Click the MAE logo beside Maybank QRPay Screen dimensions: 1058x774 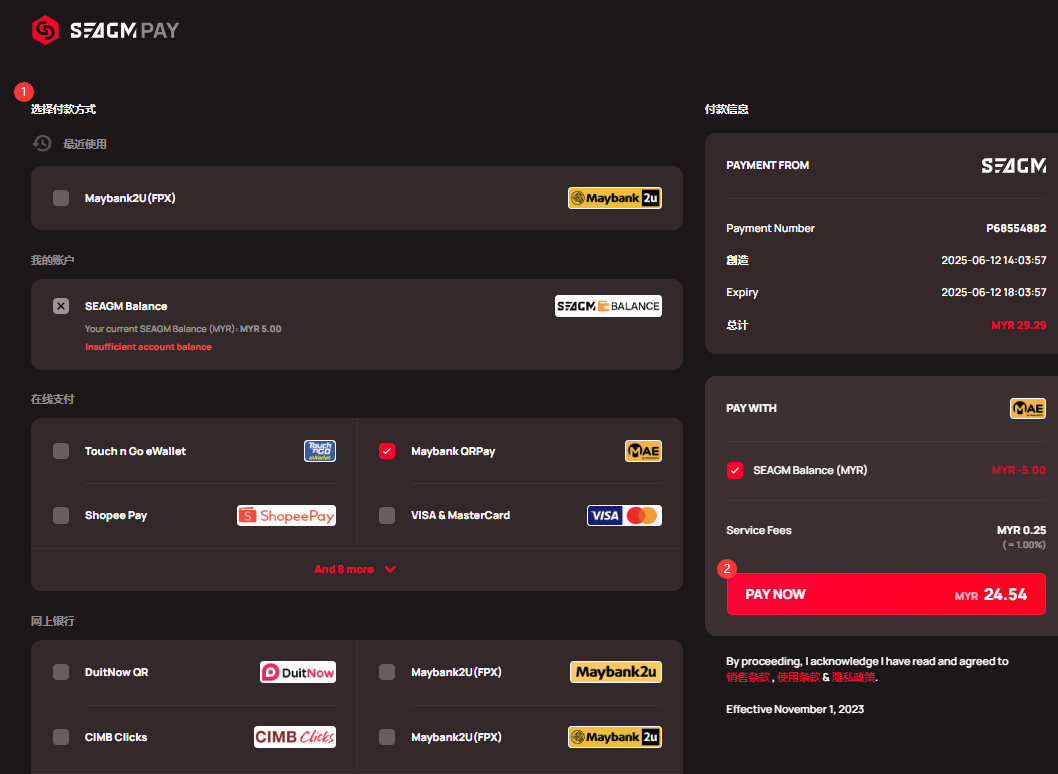click(643, 451)
